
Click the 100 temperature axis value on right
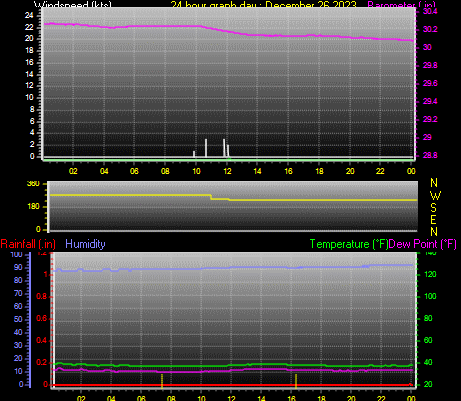[x=430, y=296]
